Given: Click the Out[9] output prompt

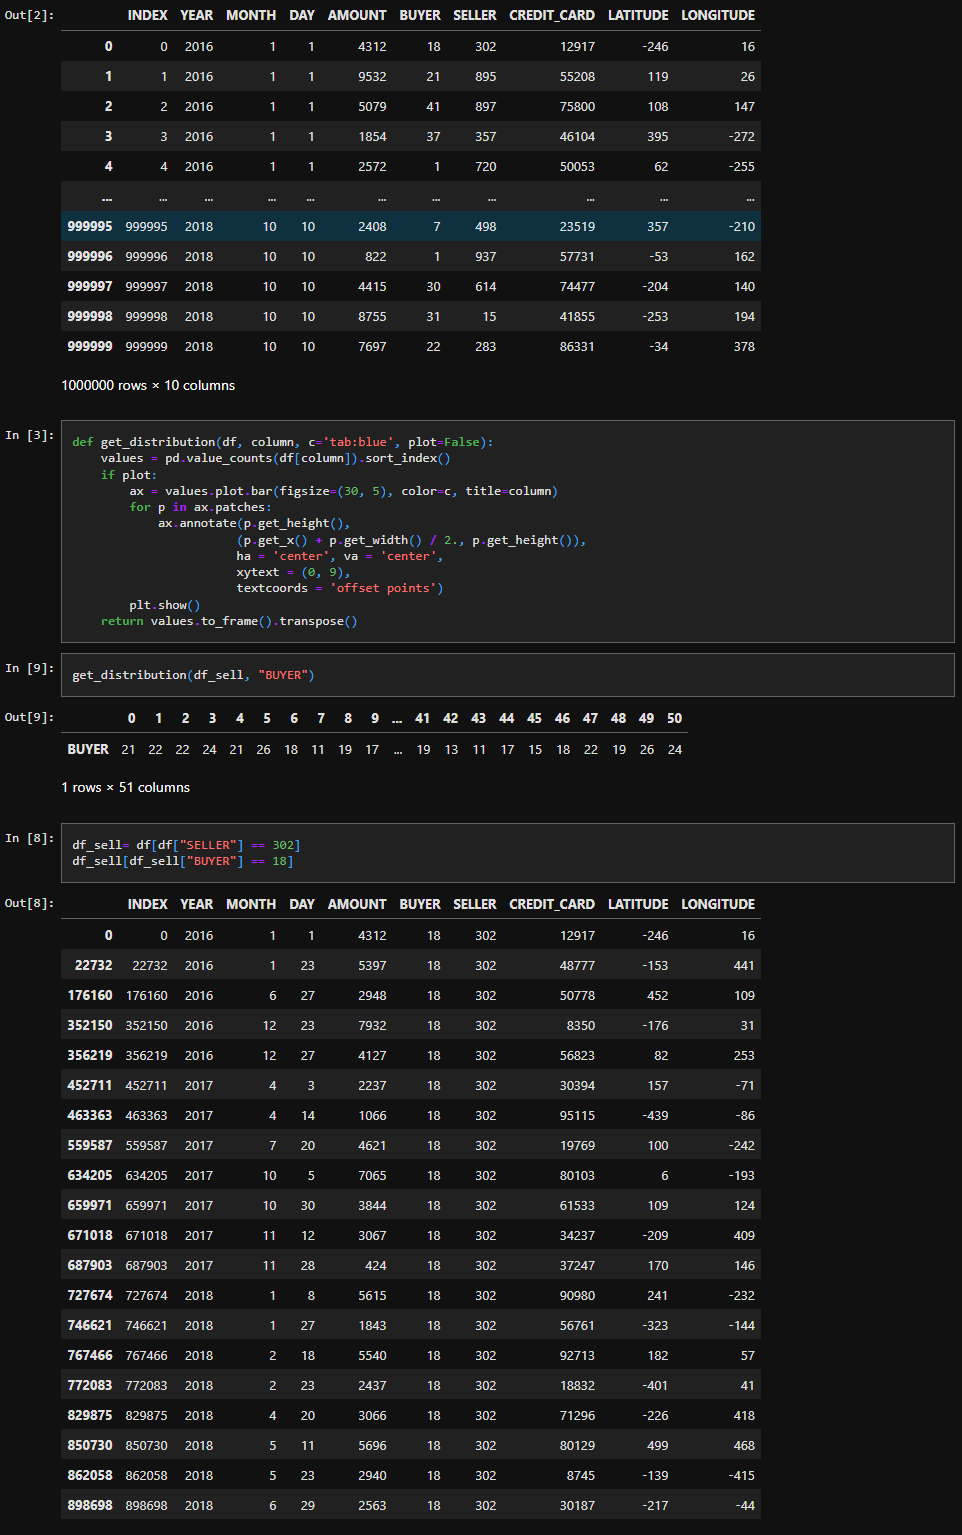Looking at the screenshot, I should [29, 717].
